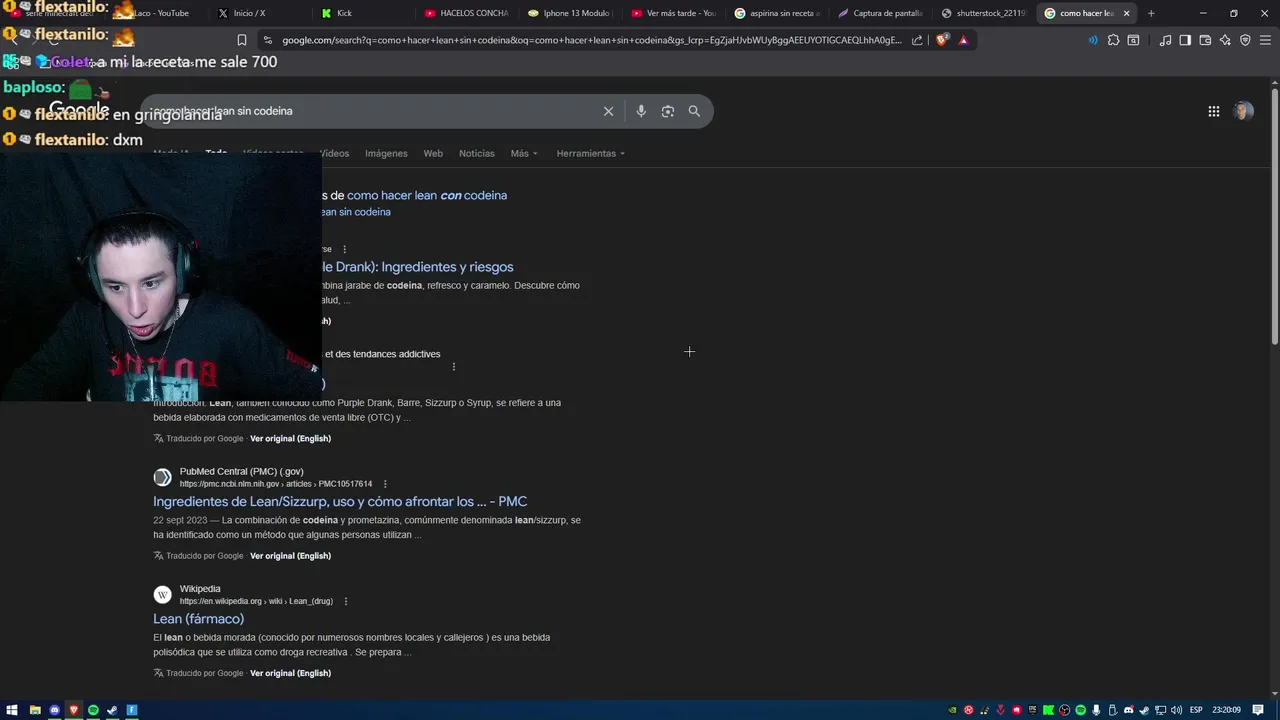Expand the 'Más' search filter dropdown
Viewport: 1280px width, 720px height.
click(x=524, y=153)
